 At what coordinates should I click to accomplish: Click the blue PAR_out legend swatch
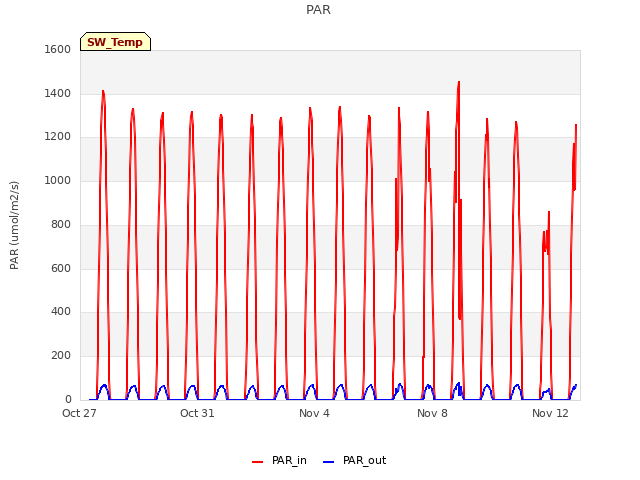coord(329,462)
